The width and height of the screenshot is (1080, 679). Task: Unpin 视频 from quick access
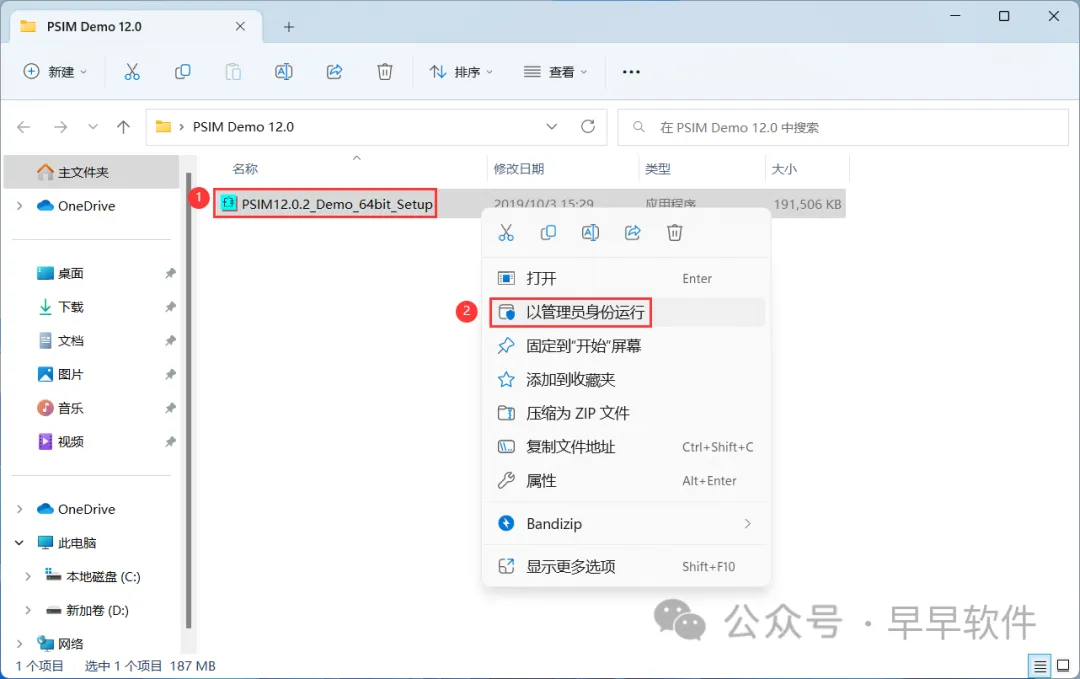(x=170, y=441)
